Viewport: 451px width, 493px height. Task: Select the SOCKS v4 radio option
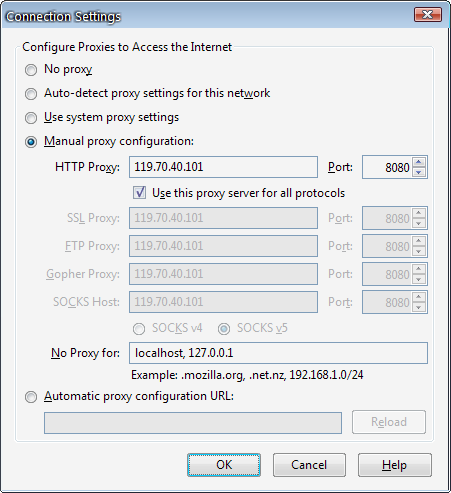coord(139,329)
